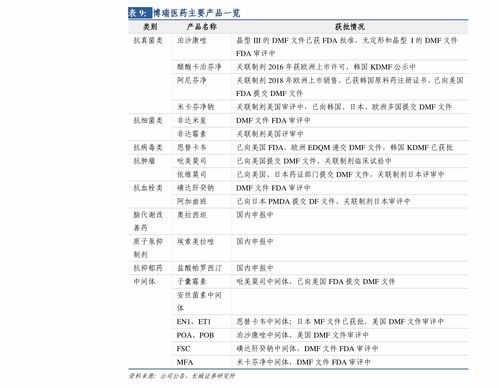
Task: Click product name '非达霉素'
Action: 192,134
